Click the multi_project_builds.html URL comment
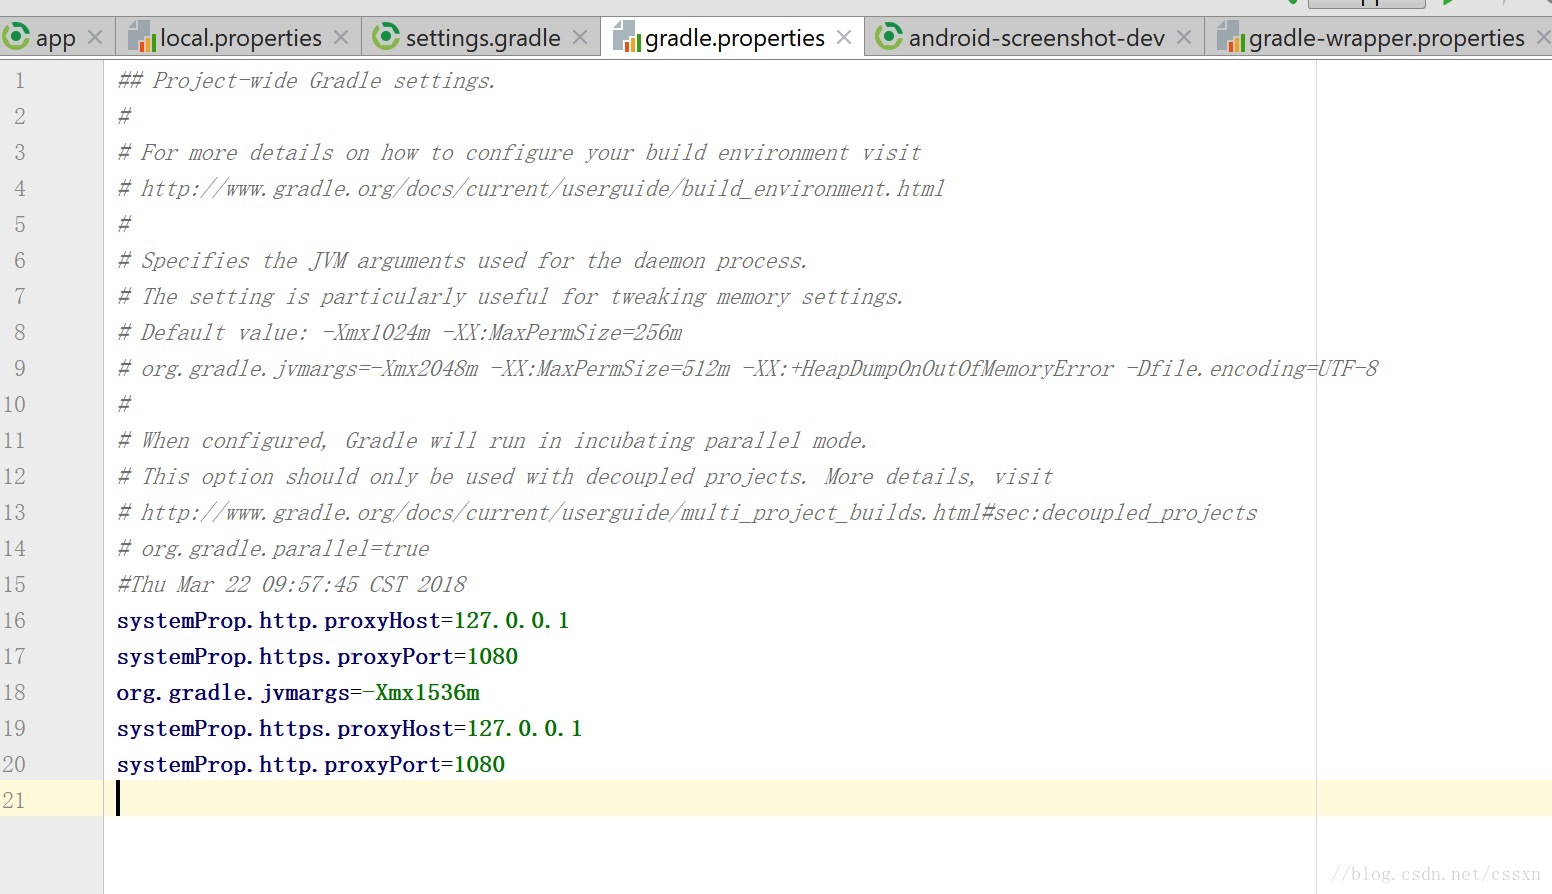 (687, 512)
